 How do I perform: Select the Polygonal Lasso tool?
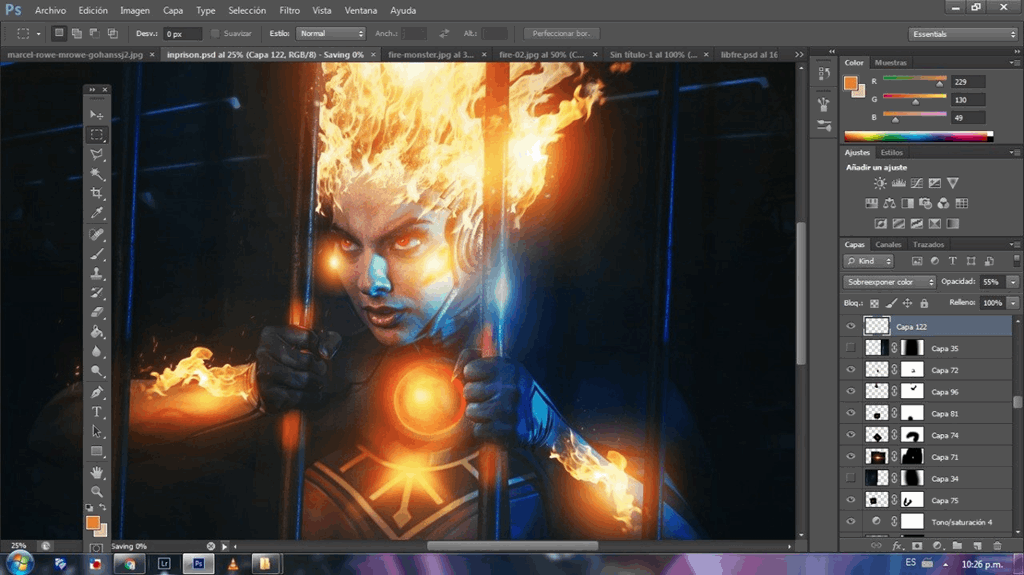(97, 154)
